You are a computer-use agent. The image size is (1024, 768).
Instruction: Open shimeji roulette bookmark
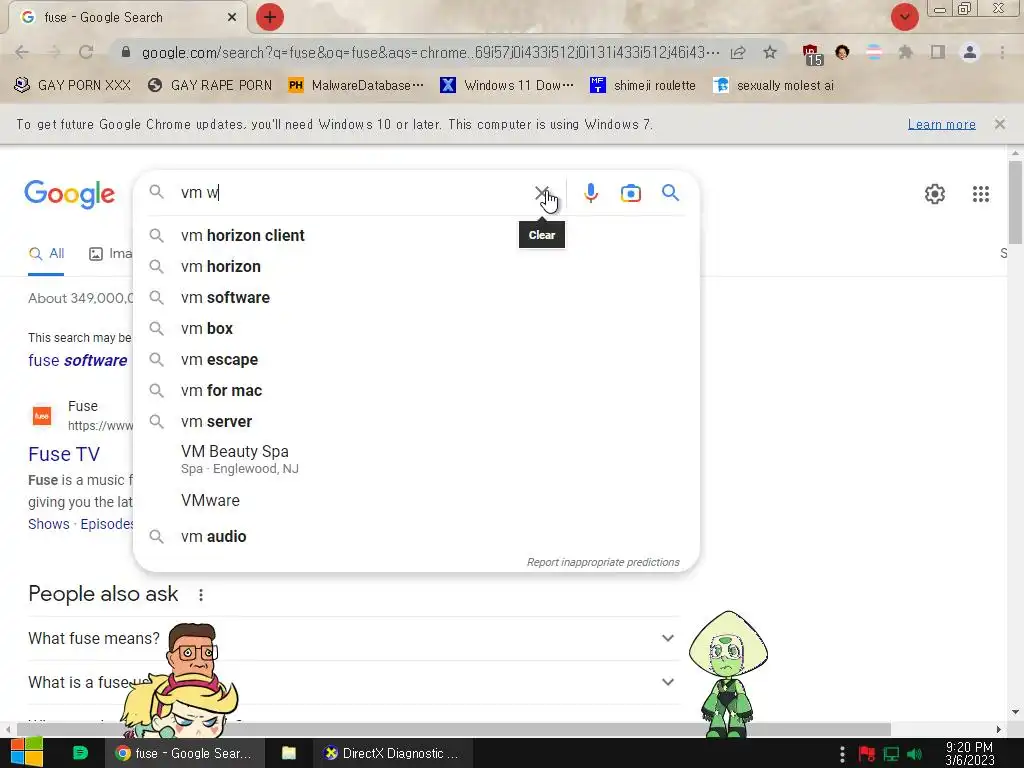(643, 85)
